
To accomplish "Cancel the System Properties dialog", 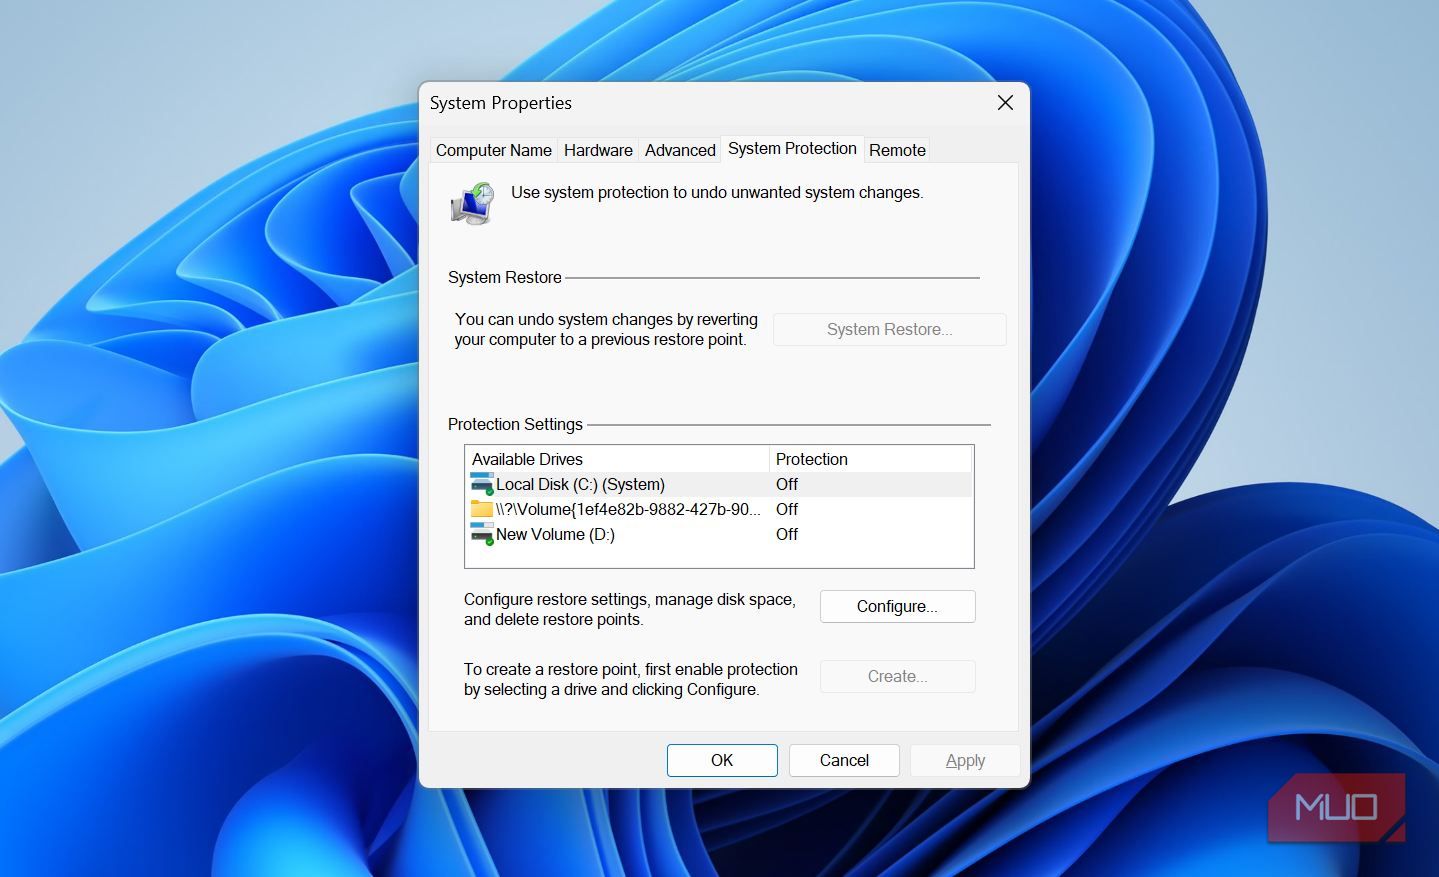I will pos(844,760).
